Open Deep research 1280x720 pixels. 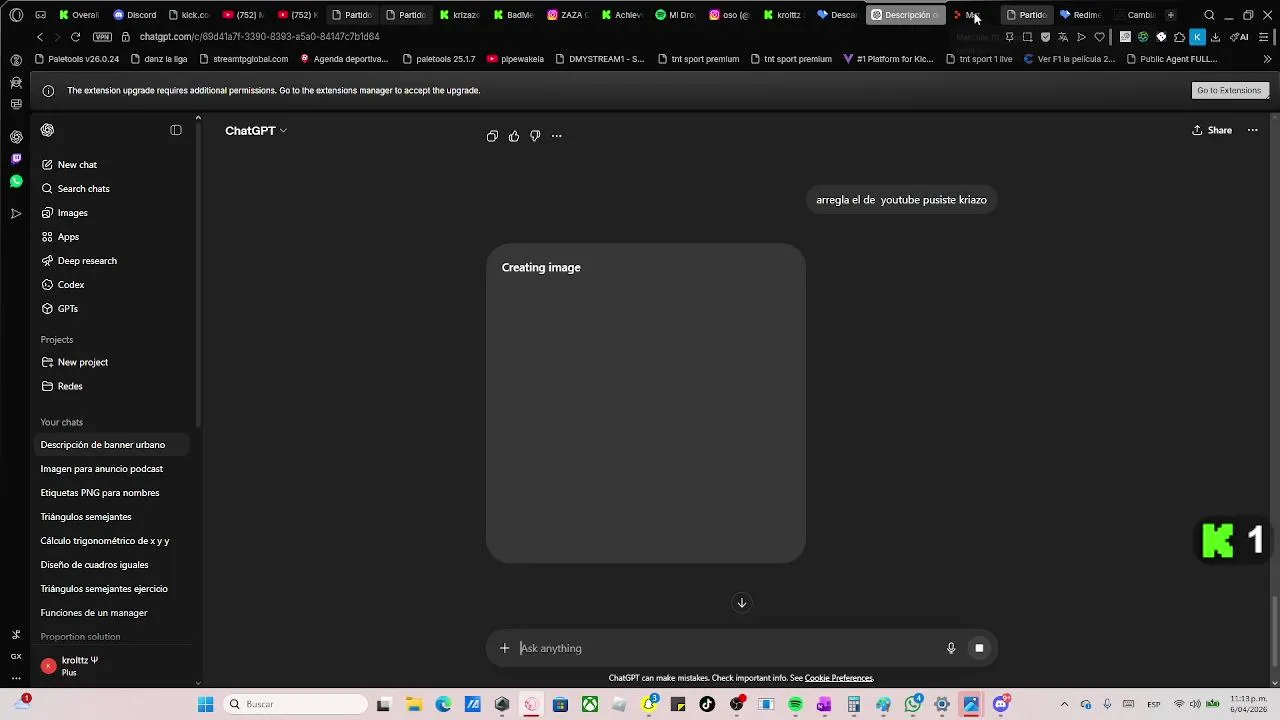pos(112,261)
